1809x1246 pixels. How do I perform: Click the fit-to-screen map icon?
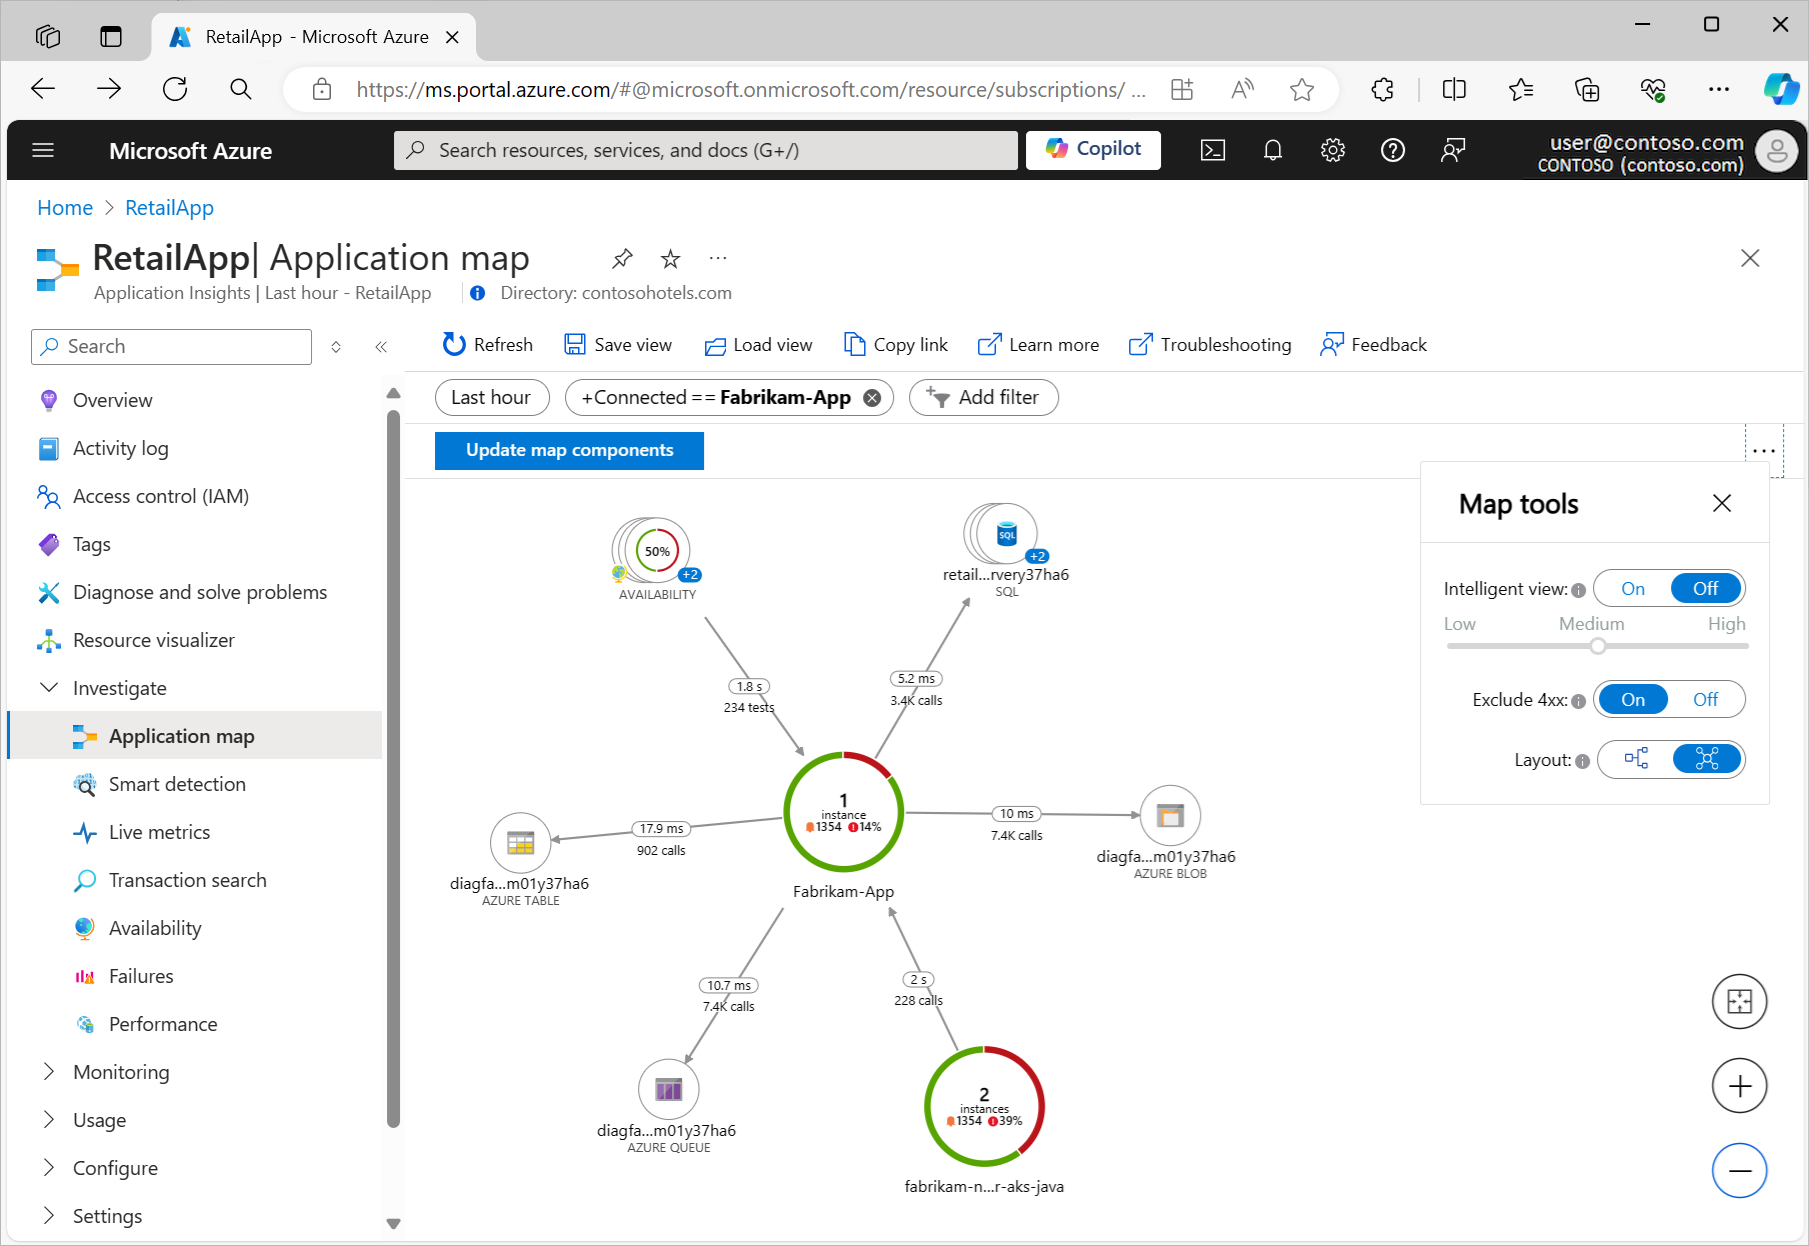click(x=1739, y=1001)
